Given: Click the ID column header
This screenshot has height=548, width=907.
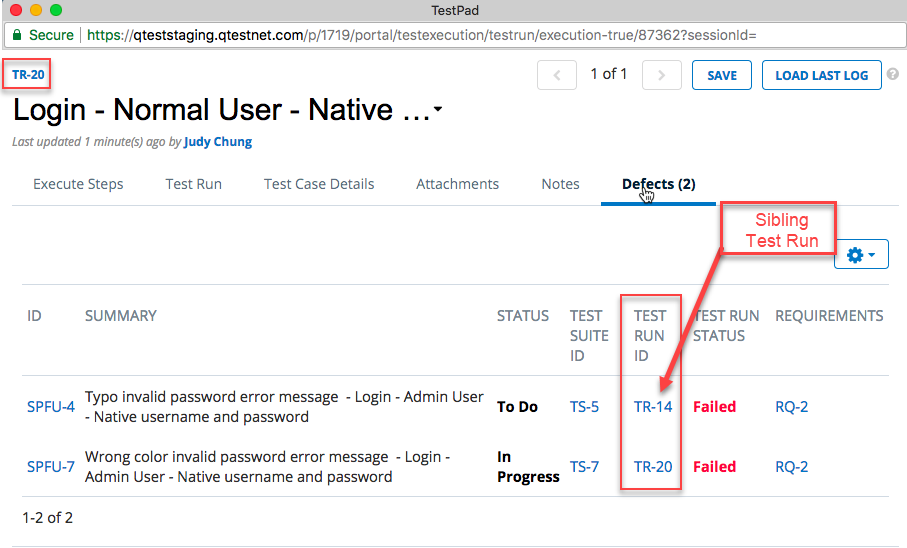Looking at the screenshot, I should click(34, 315).
